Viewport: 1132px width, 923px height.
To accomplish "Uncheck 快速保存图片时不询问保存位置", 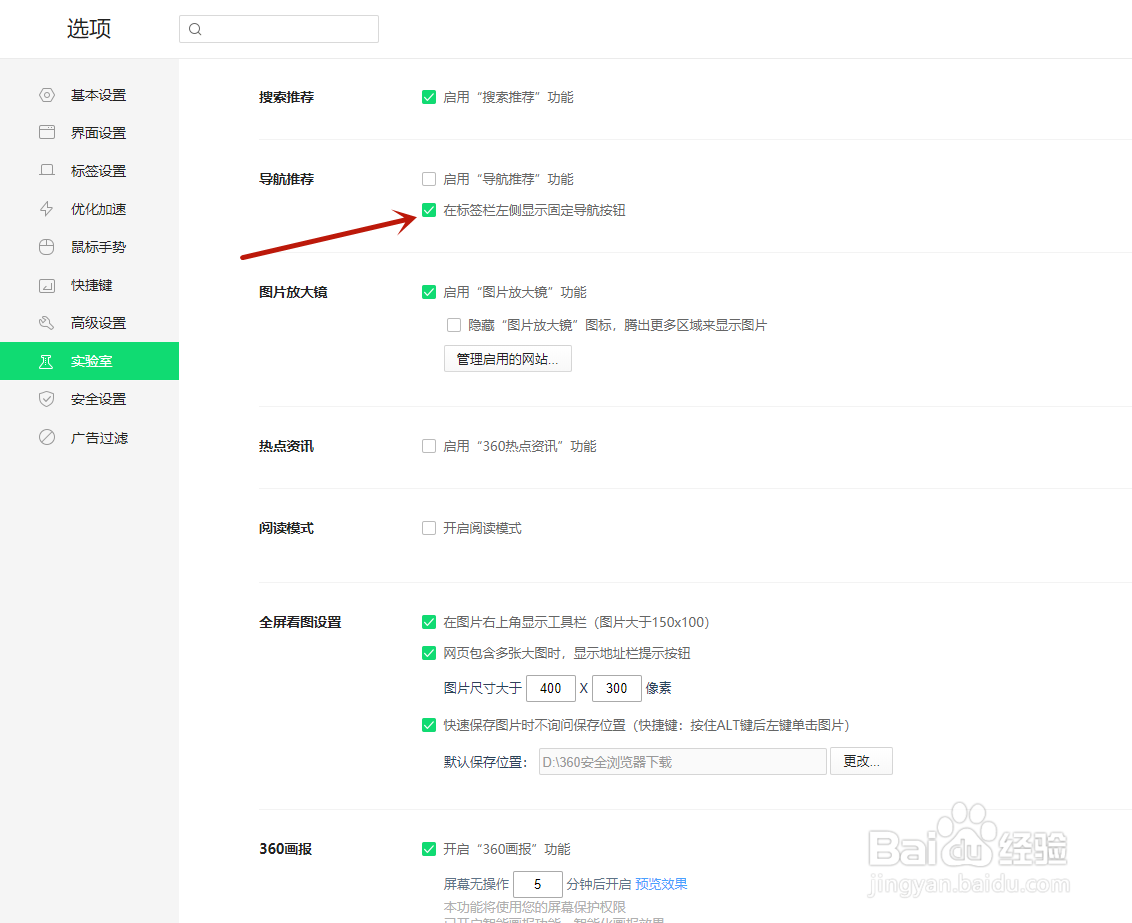I will (429, 725).
